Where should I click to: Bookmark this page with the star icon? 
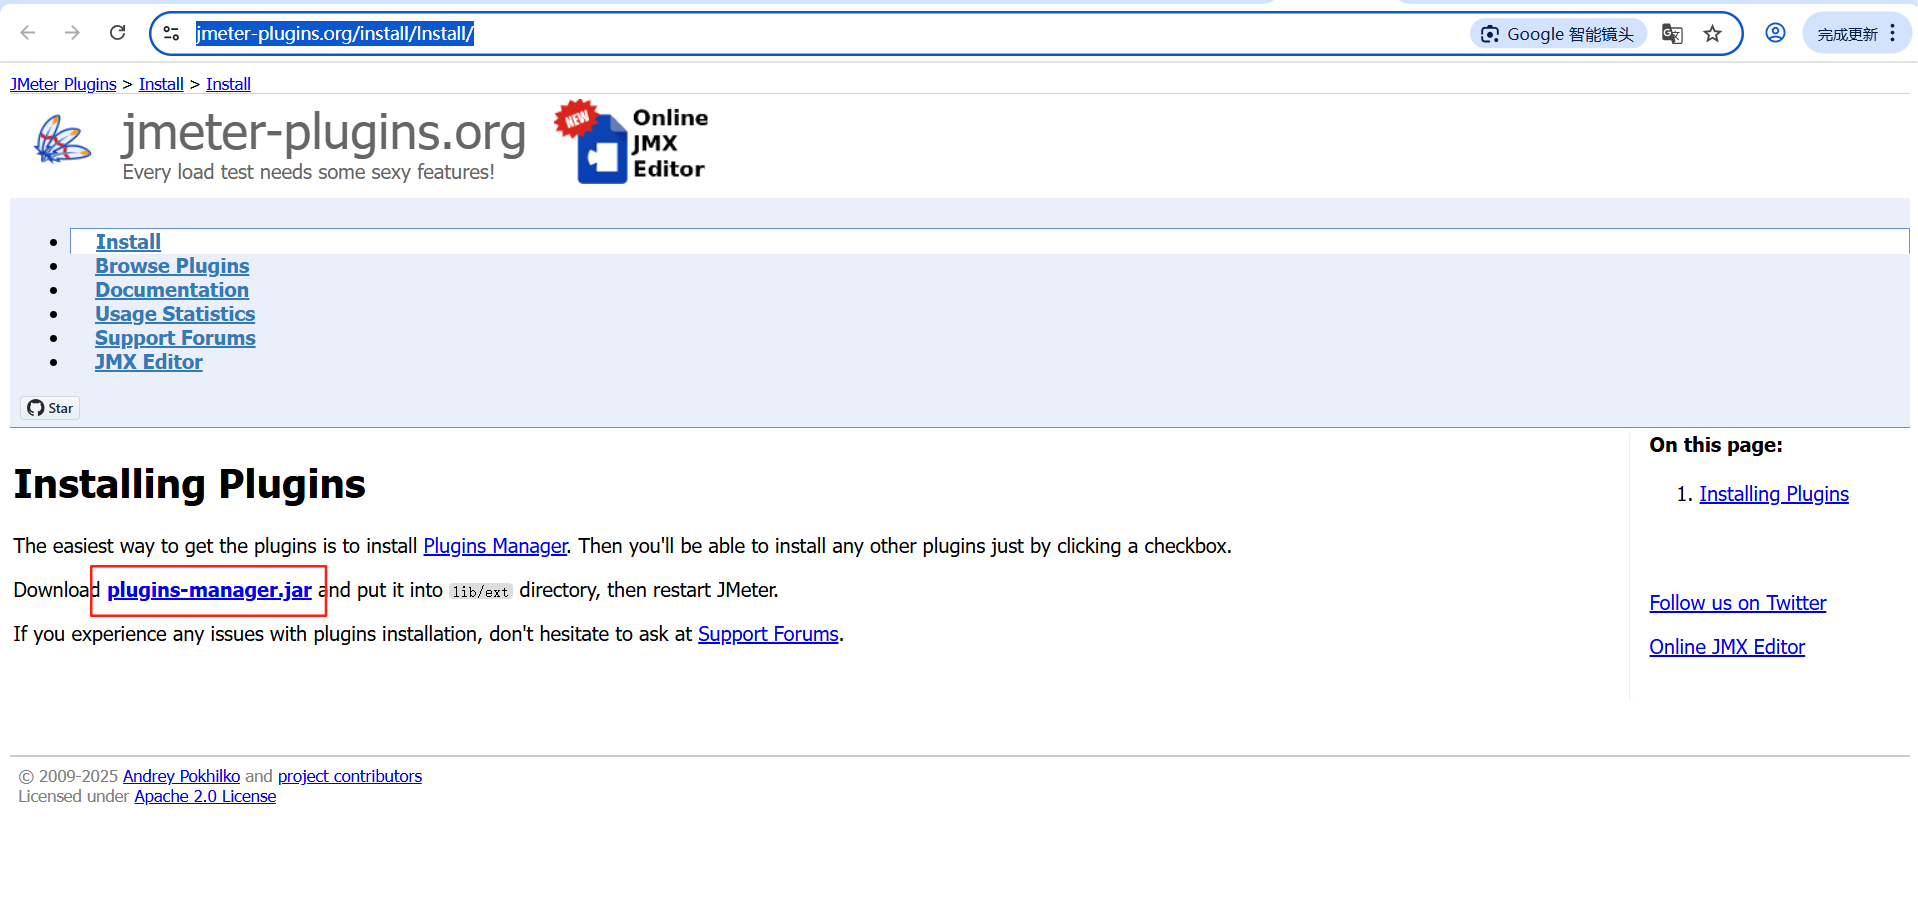click(x=1713, y=34)
